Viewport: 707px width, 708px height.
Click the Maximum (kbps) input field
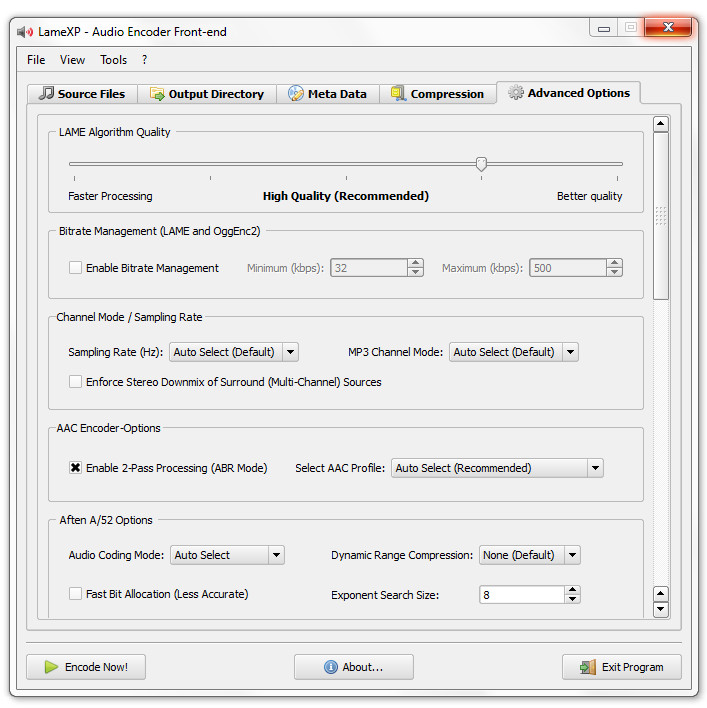(x=568, y=268)
